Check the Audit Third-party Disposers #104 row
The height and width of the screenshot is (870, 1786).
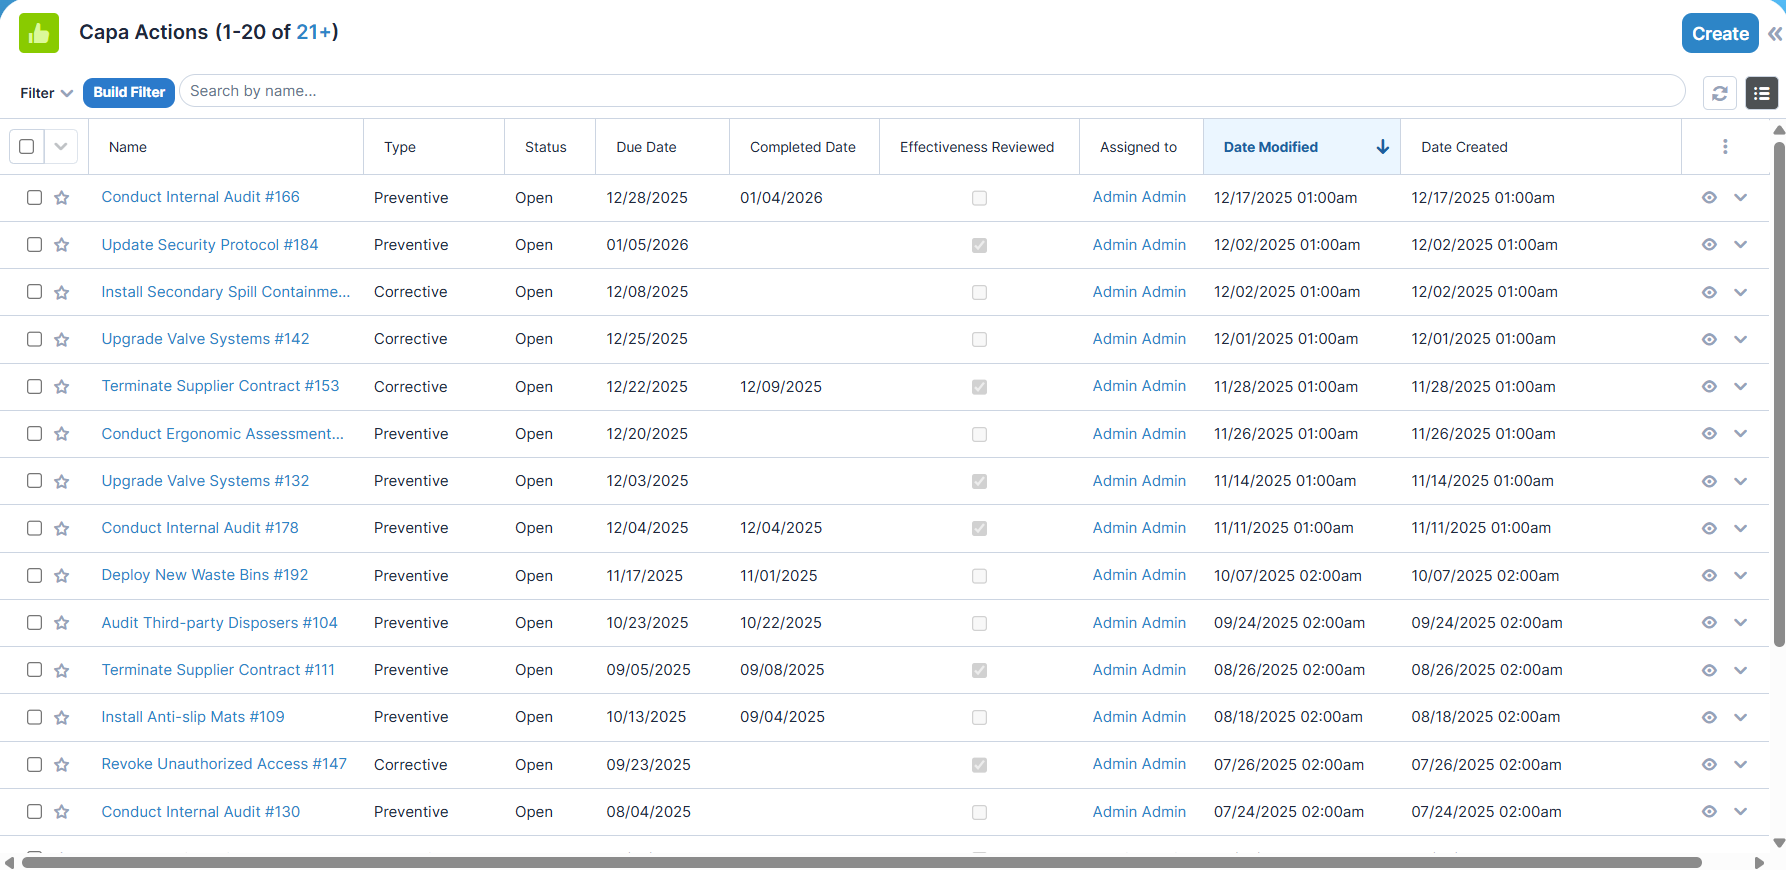tap(34, 623)
